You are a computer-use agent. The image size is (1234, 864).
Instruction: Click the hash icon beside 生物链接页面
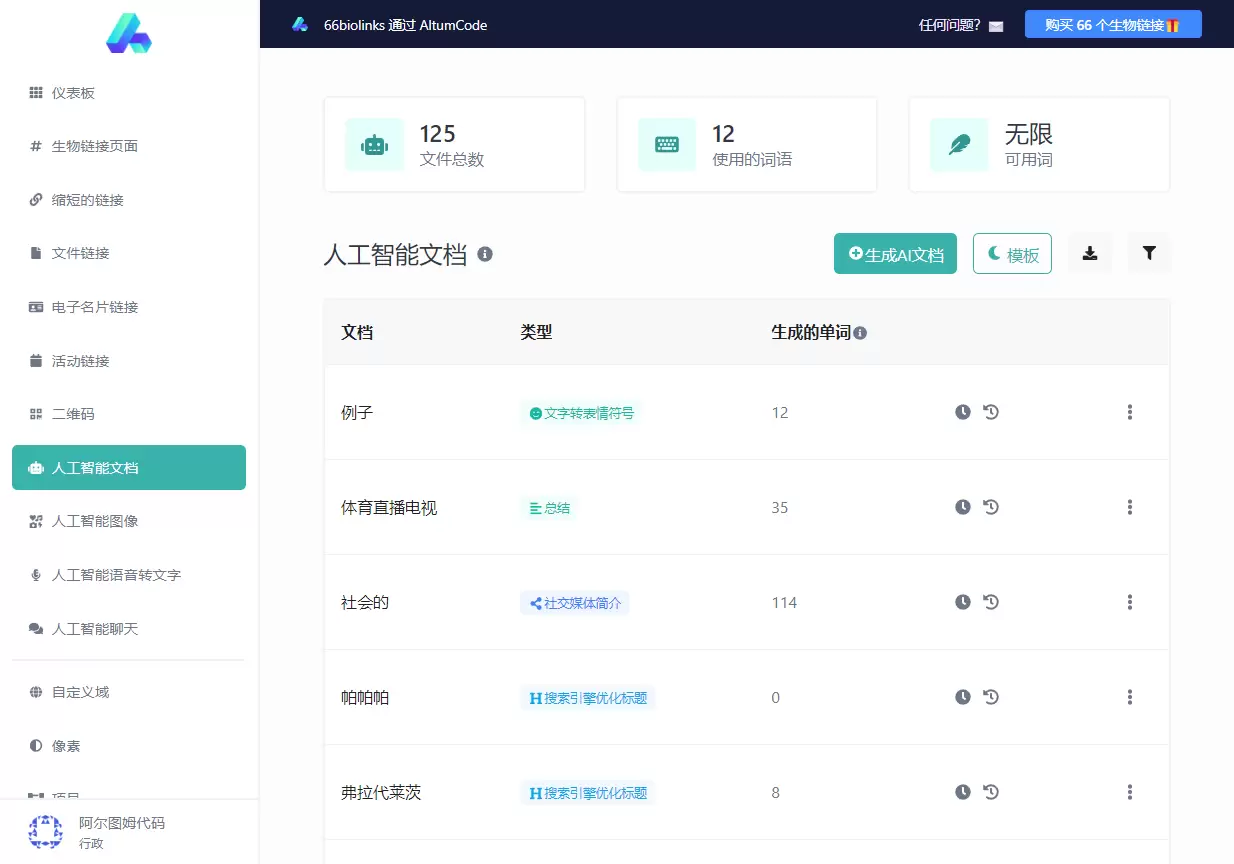click(x=36, y=146)
